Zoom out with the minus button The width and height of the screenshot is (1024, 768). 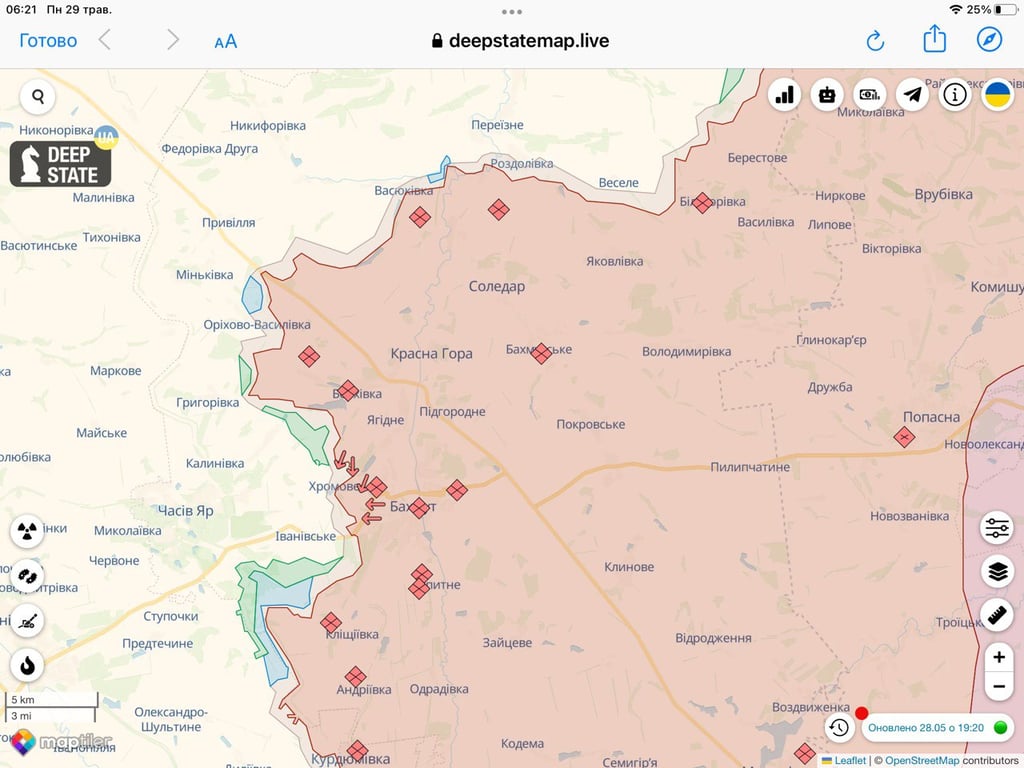(999, 686)
